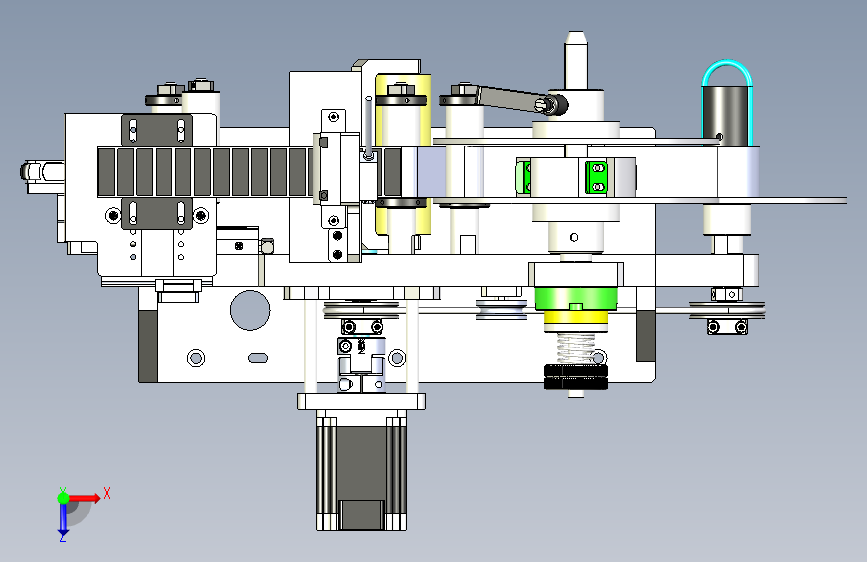Select the rightmost V-groove pulley

[x=727, y=311]
